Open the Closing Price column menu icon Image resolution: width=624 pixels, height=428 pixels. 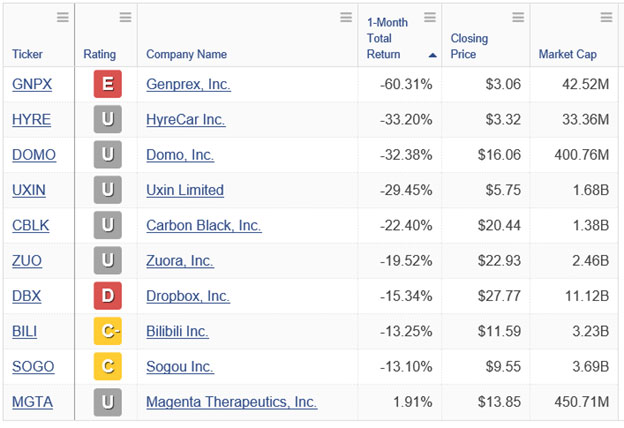[x=518, y=17]
